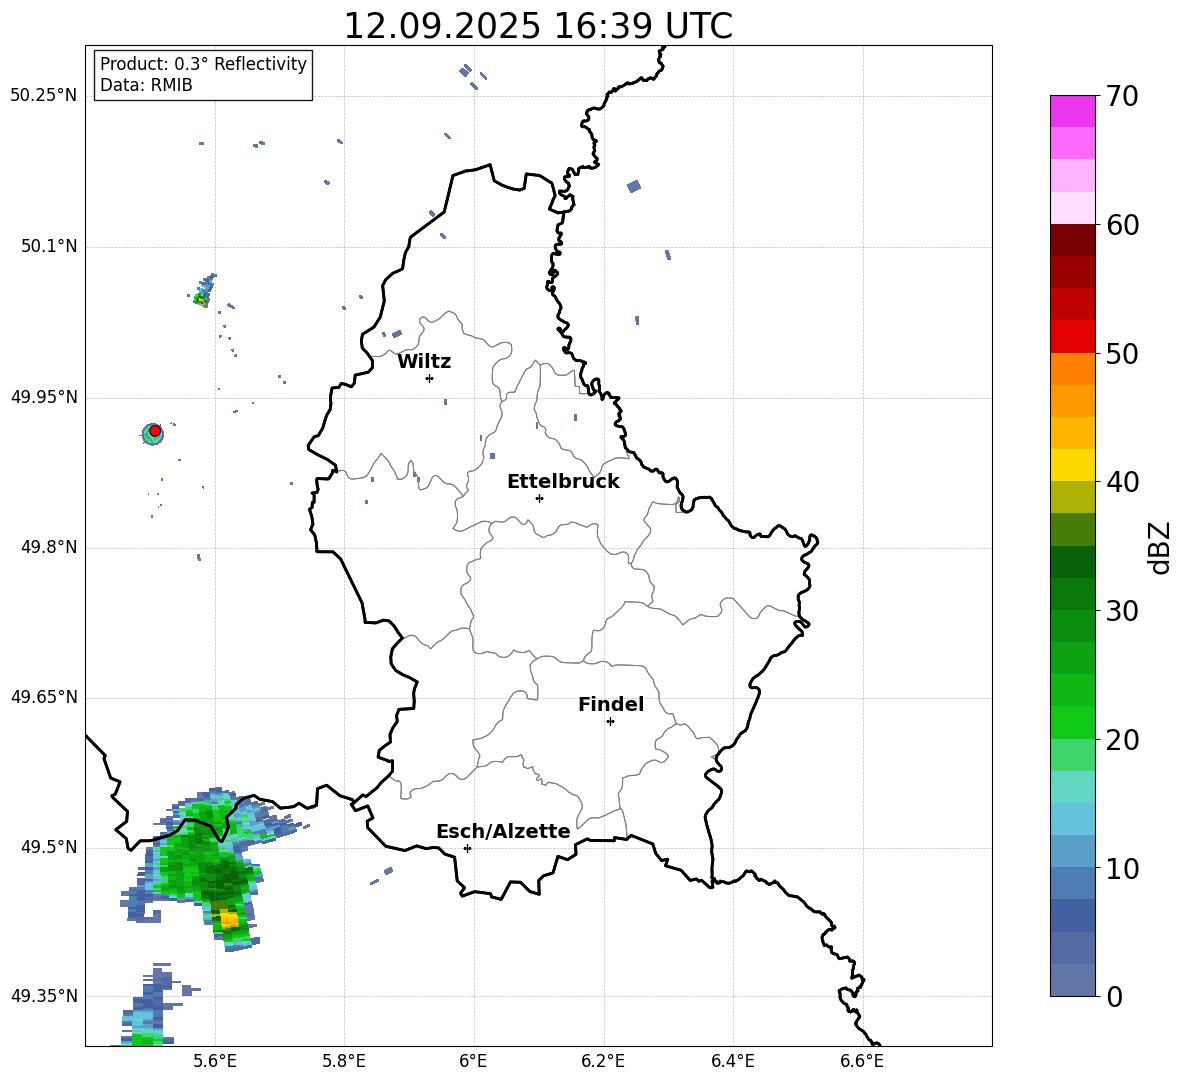The height and width of the screenshot is (1081, 1184).
Task: Click the colorbar 40 tick label
Action: (x=1122, y=482)
